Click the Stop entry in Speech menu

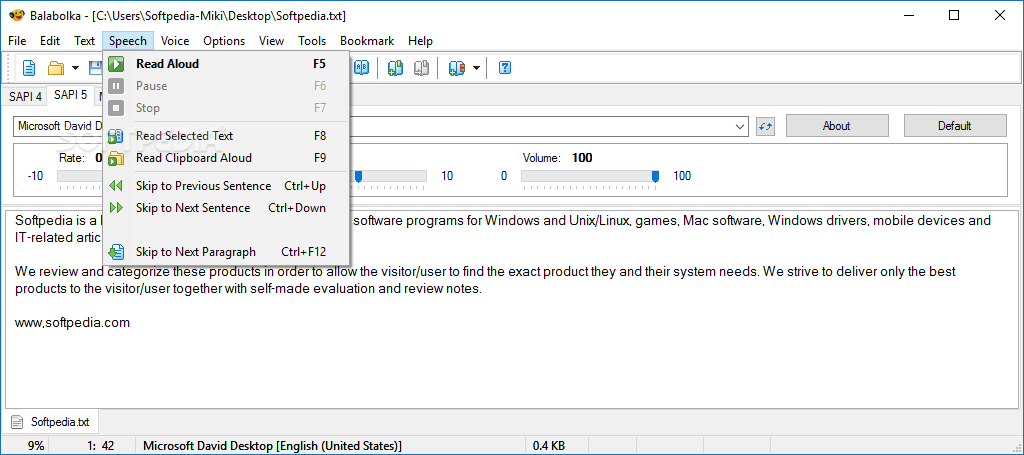[227, 108]
